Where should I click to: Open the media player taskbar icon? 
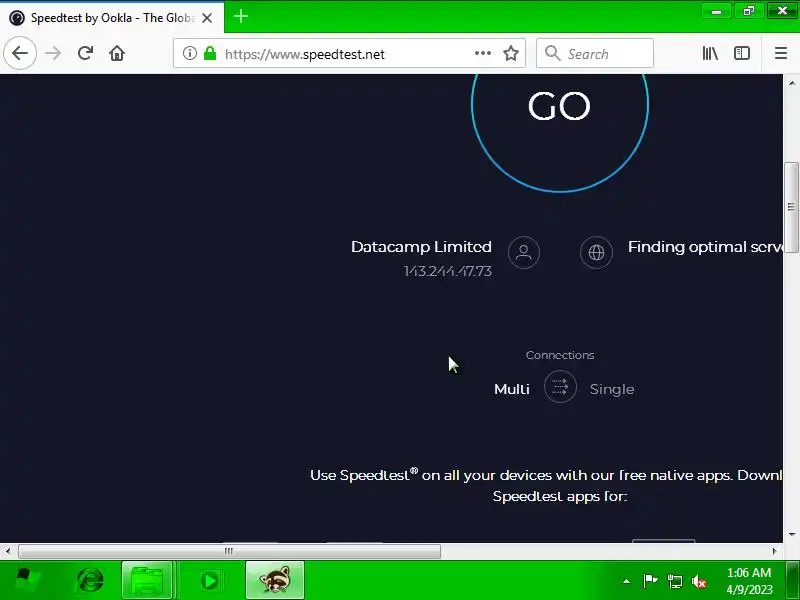tap(209, 580)
